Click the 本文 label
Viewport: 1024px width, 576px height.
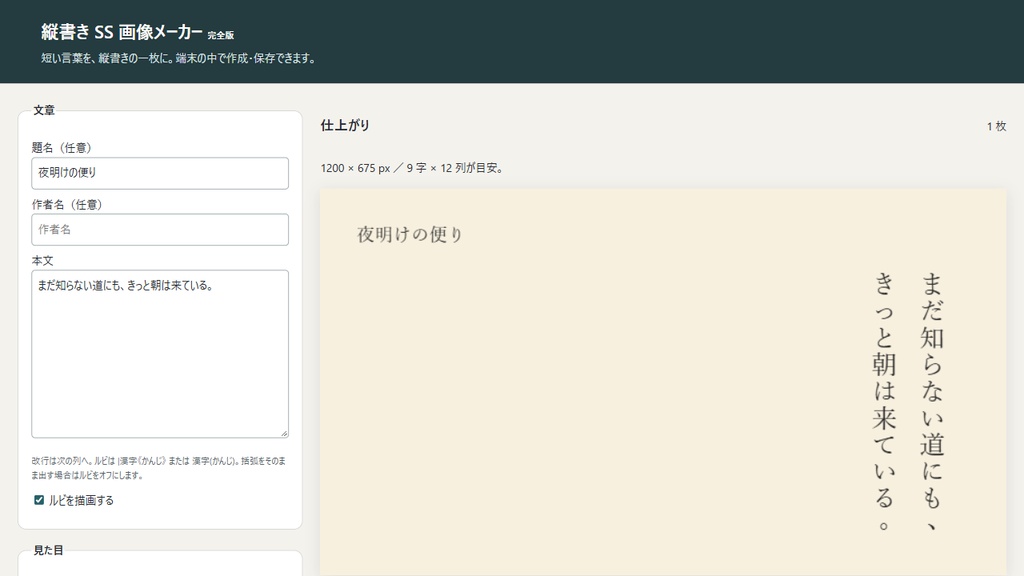click(42, 261)
